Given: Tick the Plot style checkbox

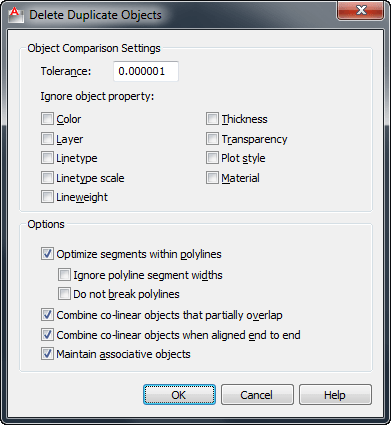Looking at the screenshot, I should click(x=212, y=158).
